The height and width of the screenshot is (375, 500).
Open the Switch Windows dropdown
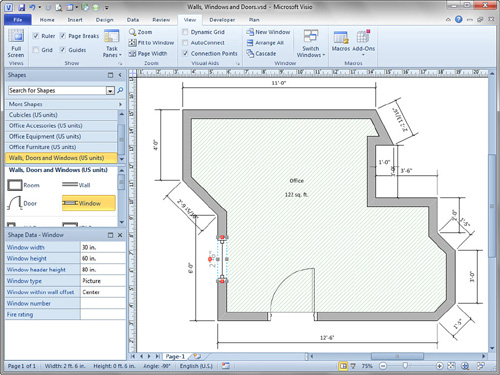pos(311,44)
